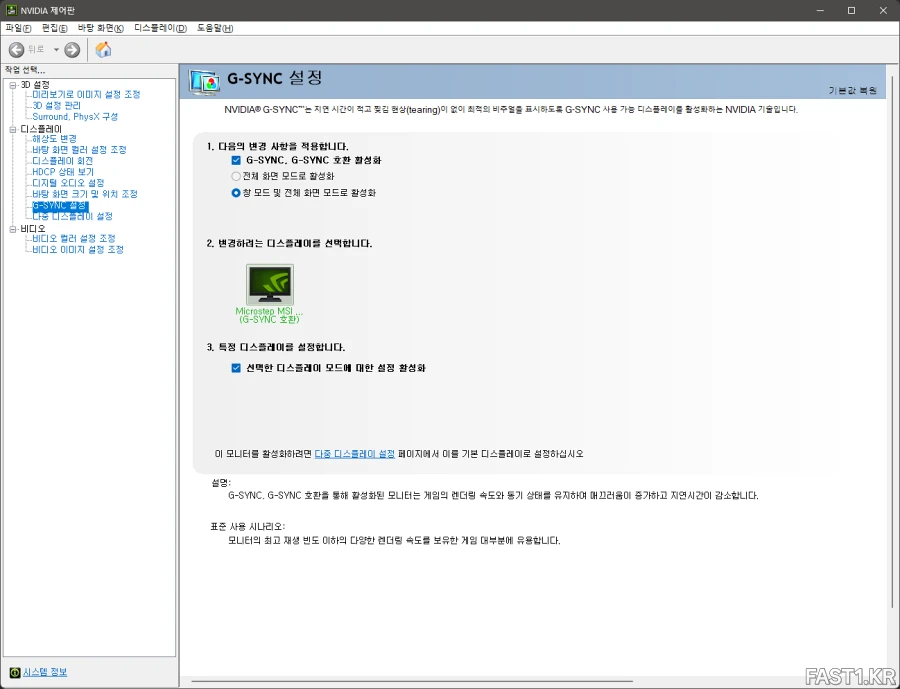Screen dimensions: 900x689
Task: Open 비디오 이미지 설정 조정 page
Action: pyautogui.click(x=78, y=250)
